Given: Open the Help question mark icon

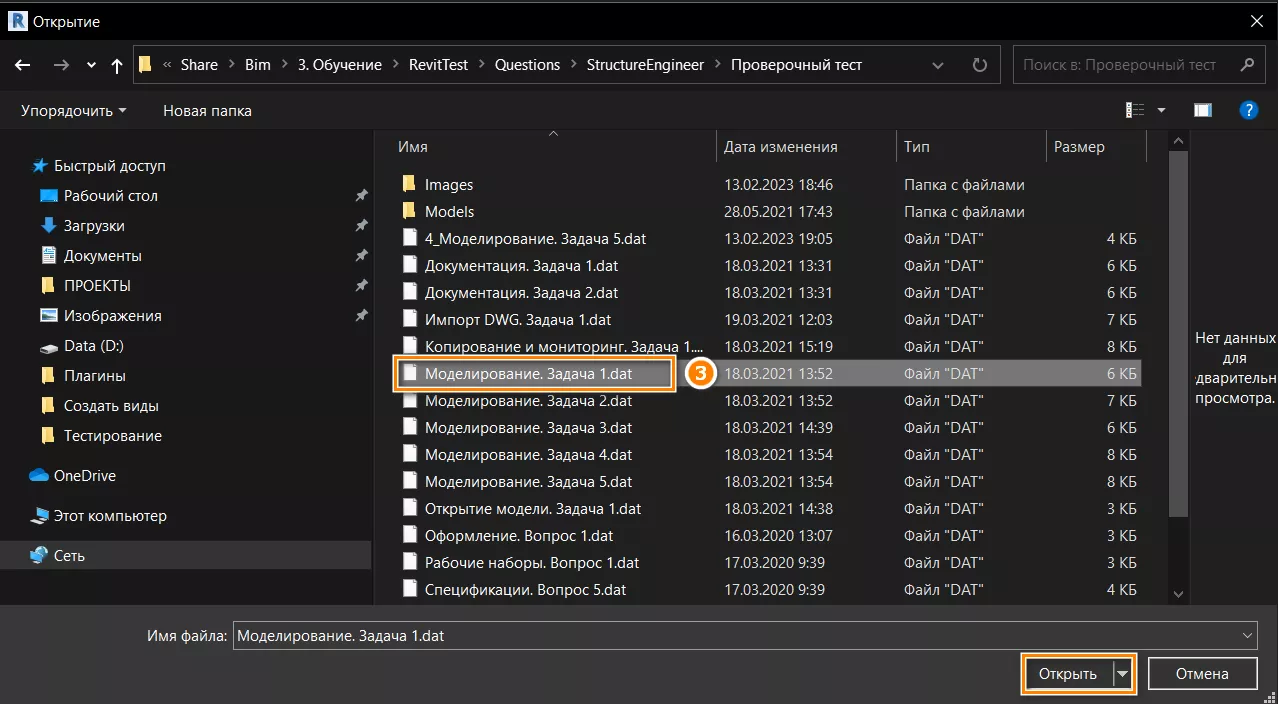Looking at the screenshot, I should click(x=1248, y=110).
